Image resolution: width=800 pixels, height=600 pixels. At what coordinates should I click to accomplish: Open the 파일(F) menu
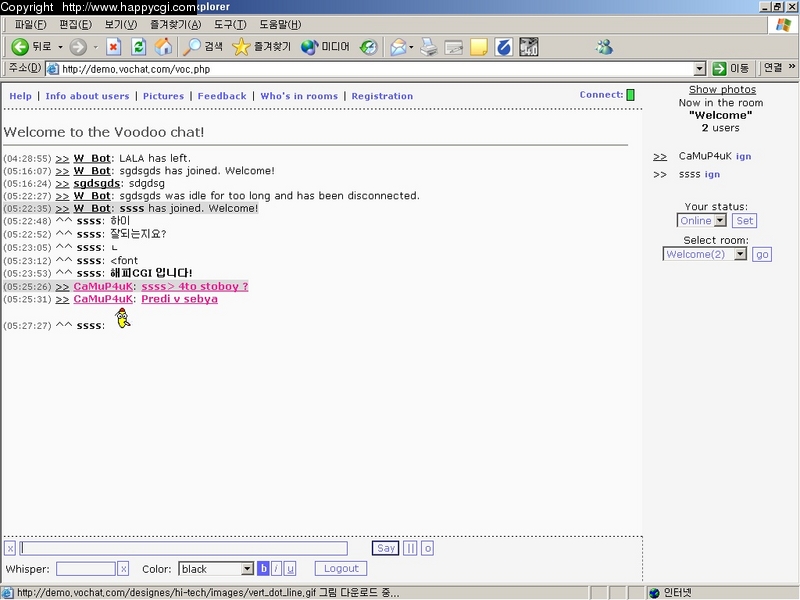point(30,24)
